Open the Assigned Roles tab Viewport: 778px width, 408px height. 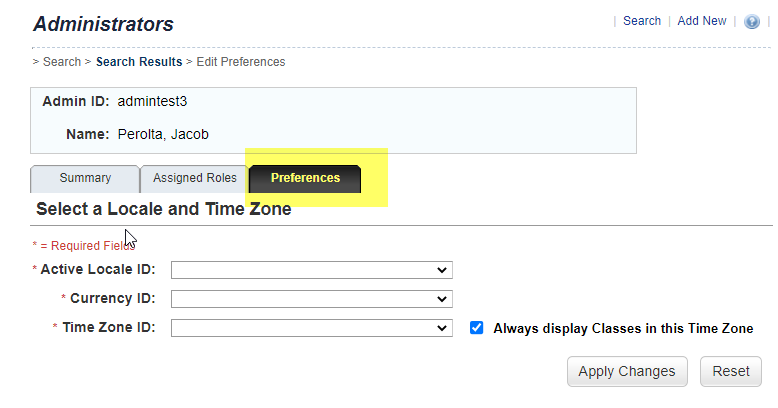tap(195, 178)
